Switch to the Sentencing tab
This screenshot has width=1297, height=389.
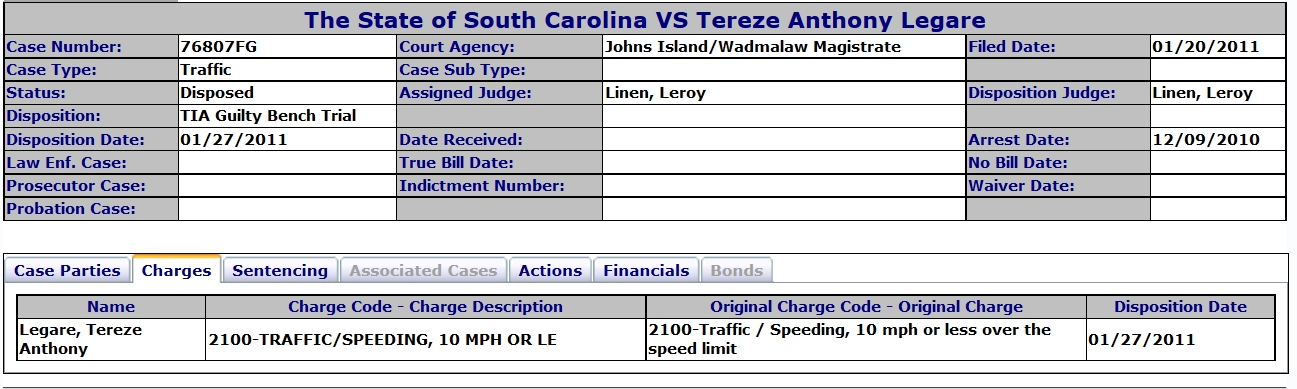pyautogui.click(x=280, y=270)
